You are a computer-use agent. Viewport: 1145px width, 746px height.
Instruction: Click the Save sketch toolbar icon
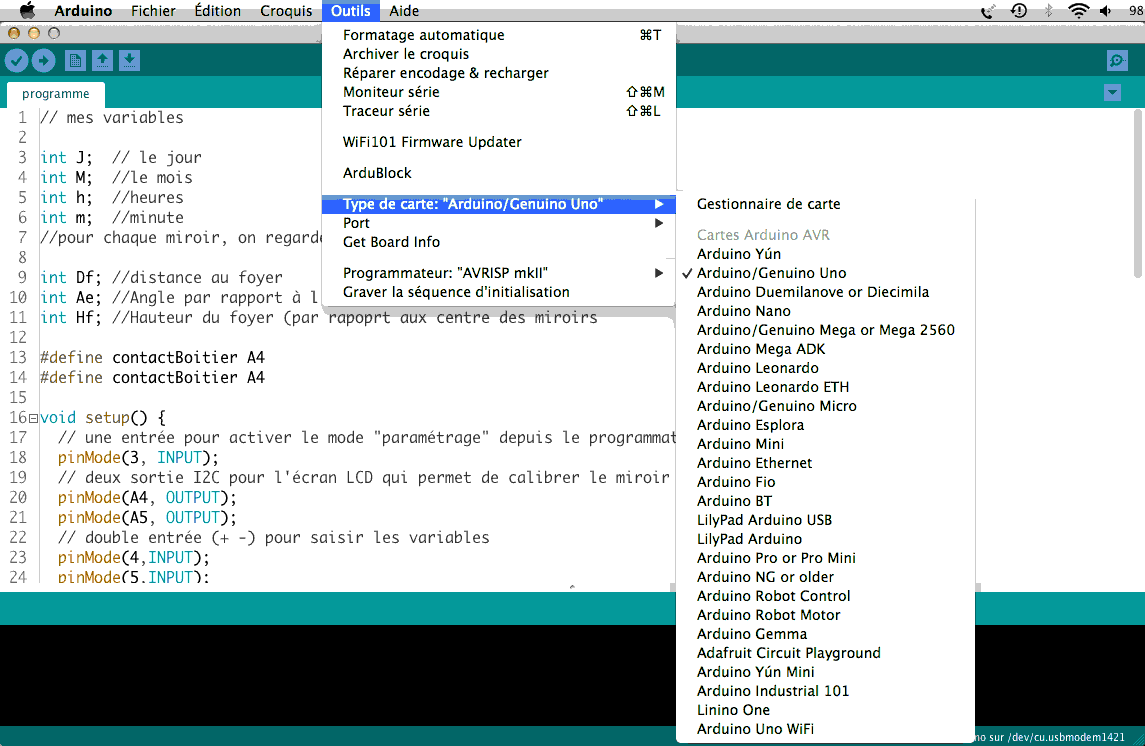[x=129, y=61]
